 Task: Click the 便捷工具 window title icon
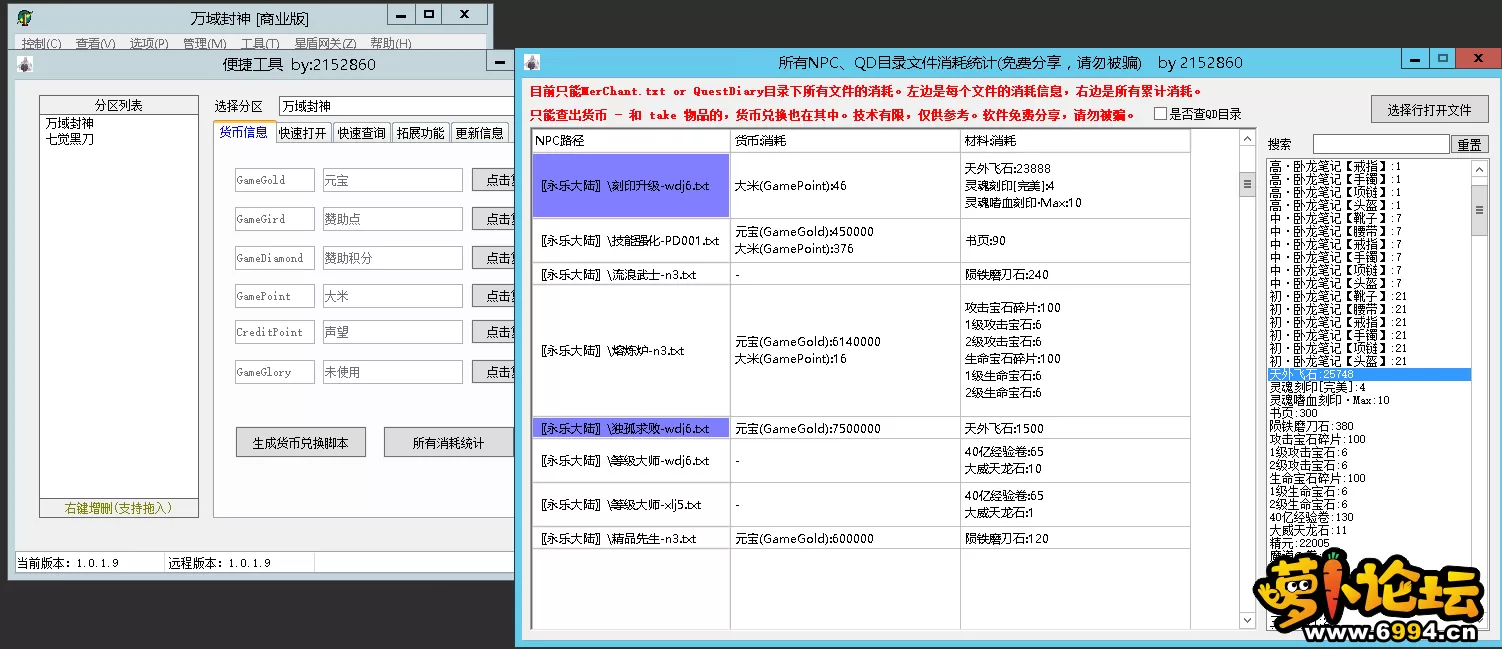[x=25, y=63]
